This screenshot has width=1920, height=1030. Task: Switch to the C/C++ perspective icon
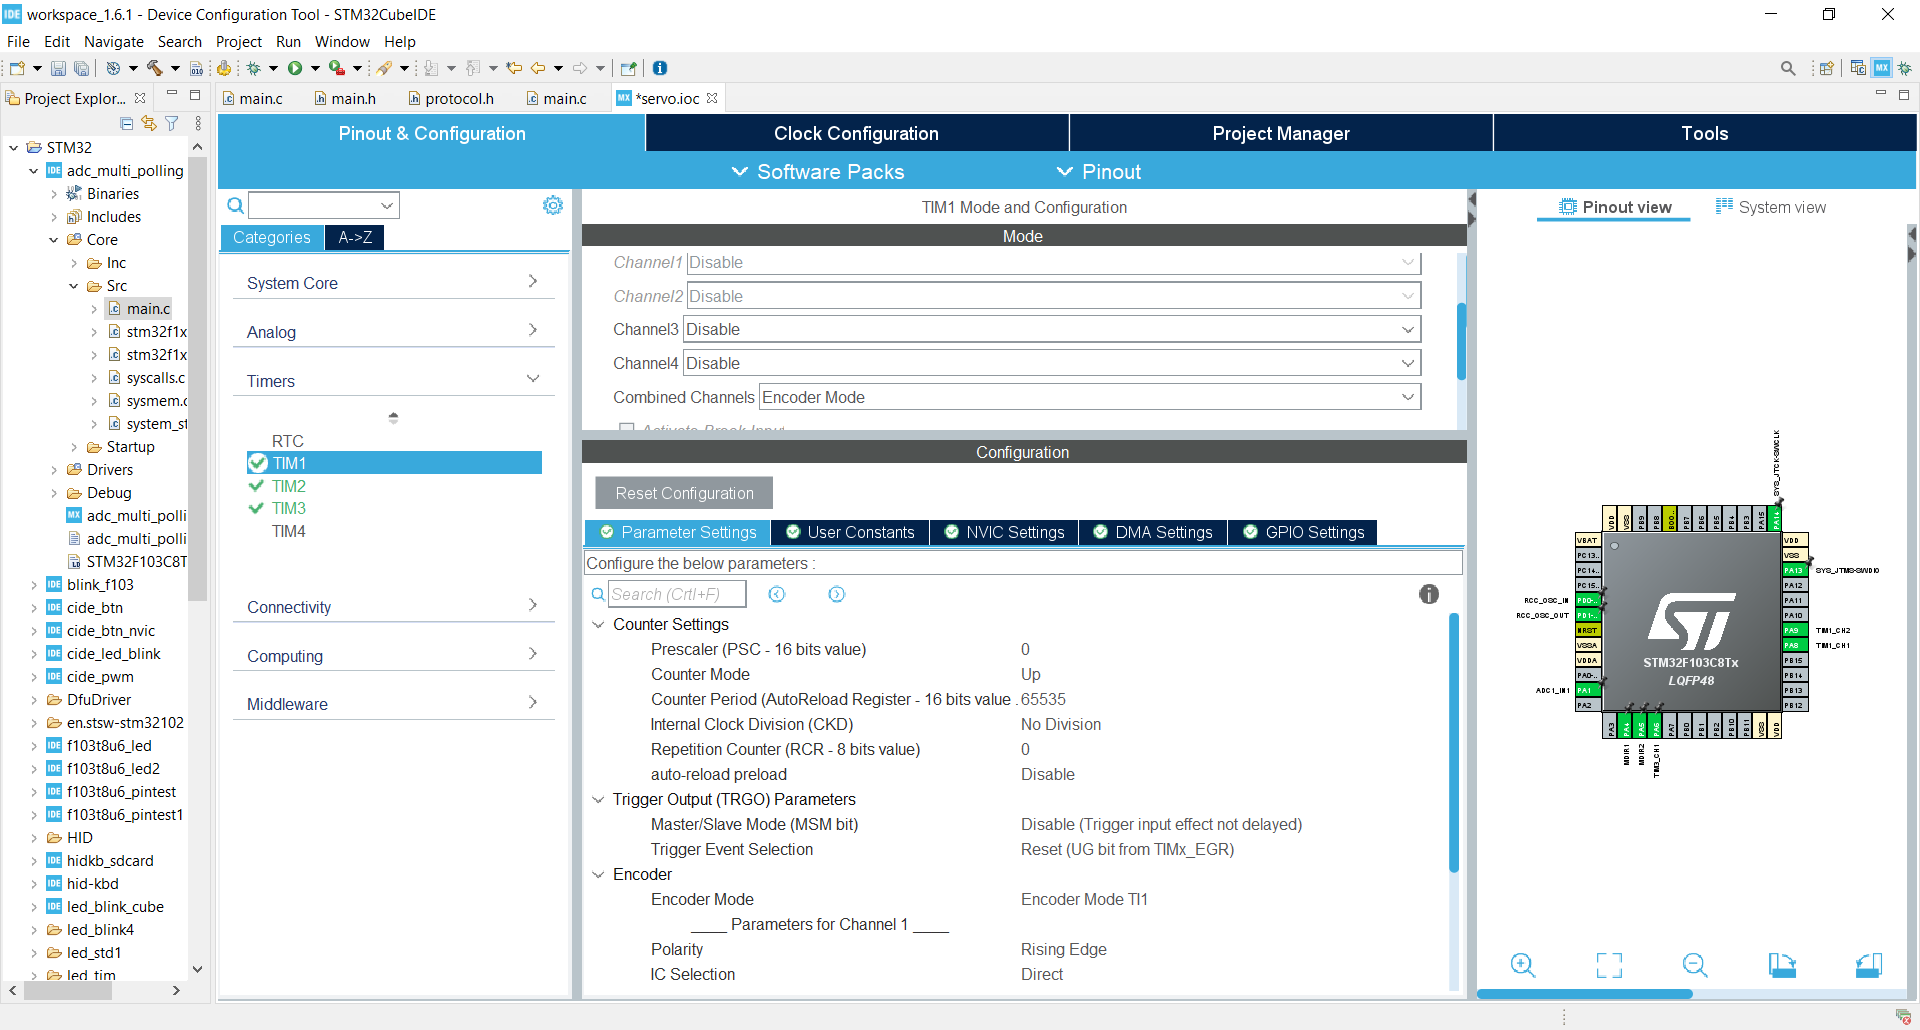pos(1858,68)
